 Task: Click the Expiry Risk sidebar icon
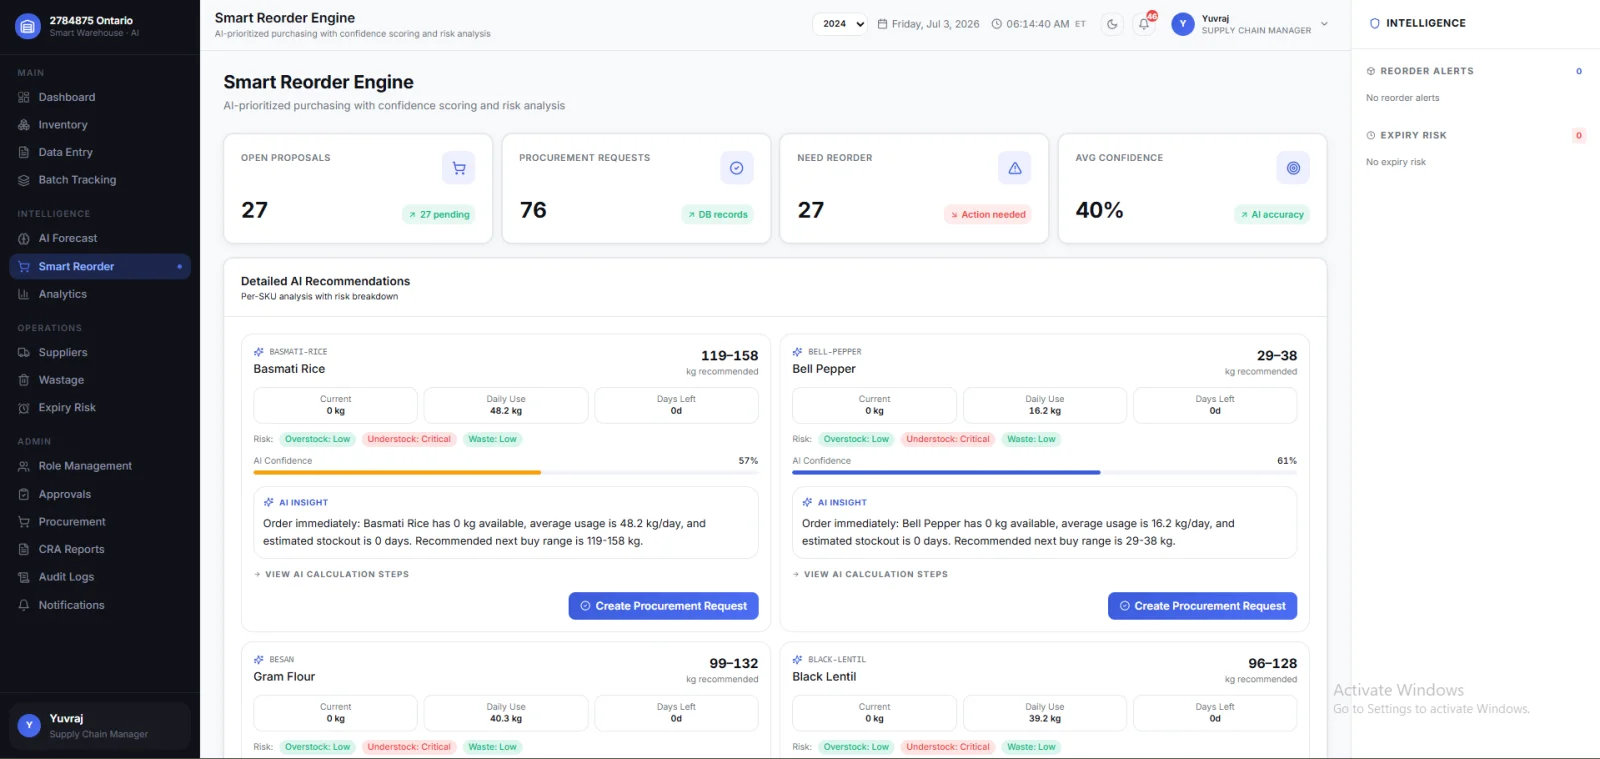click(x=24, y=408)
